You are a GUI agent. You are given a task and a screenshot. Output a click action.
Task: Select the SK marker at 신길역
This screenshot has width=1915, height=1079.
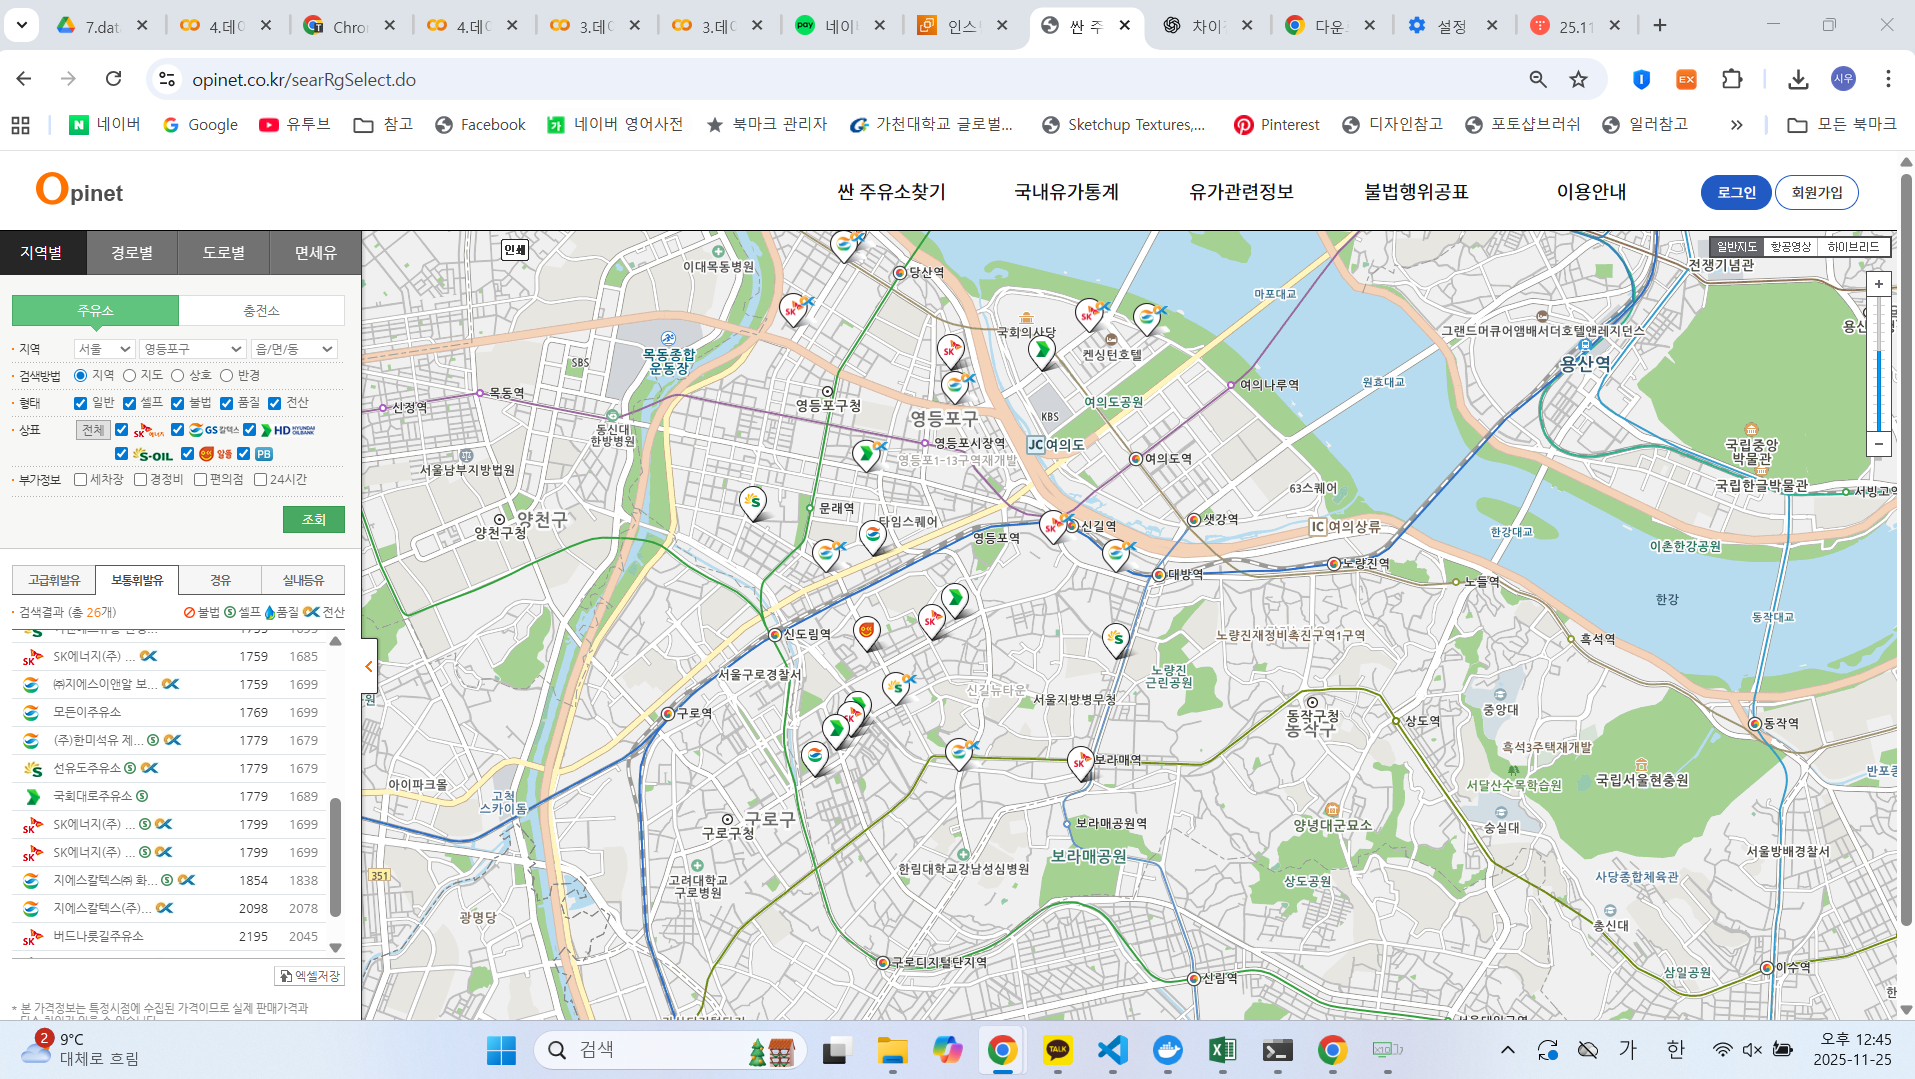[1052, 526]
